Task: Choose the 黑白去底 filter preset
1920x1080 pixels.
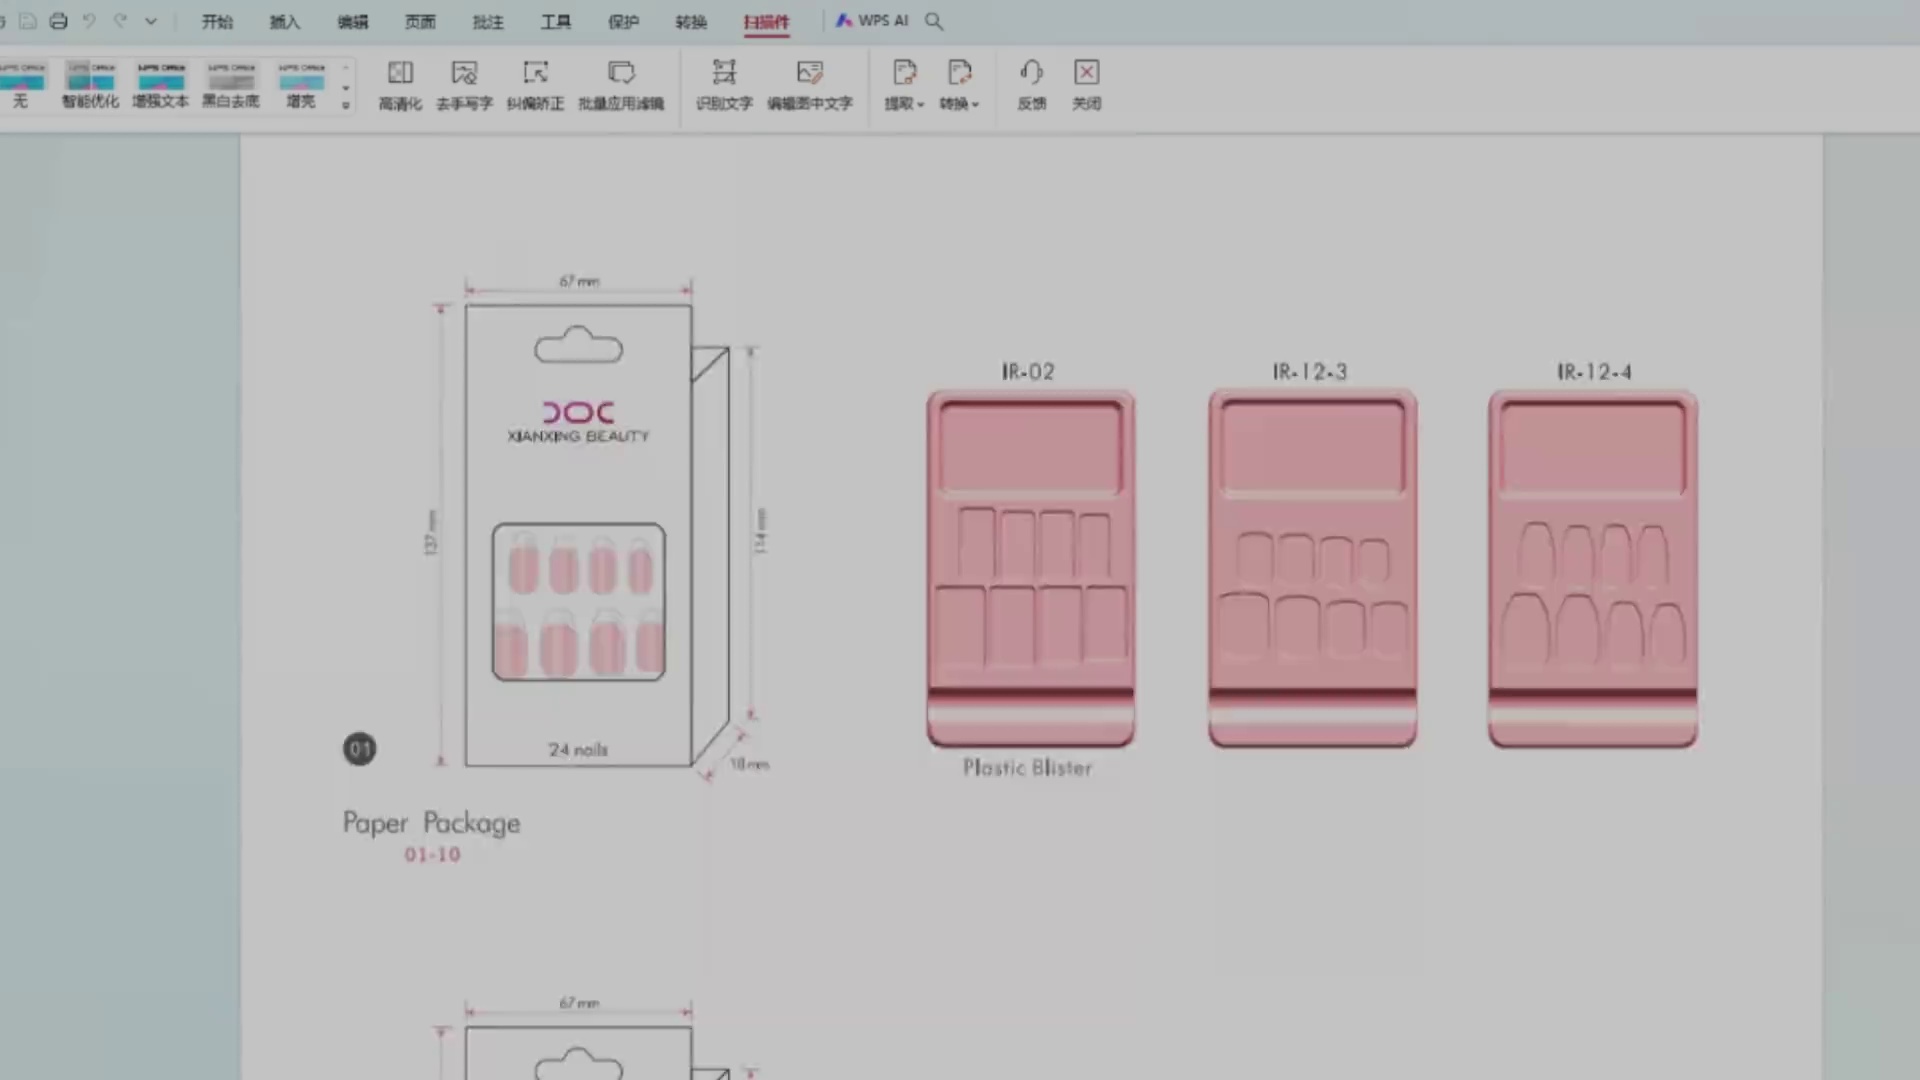Action: (231, 83)
